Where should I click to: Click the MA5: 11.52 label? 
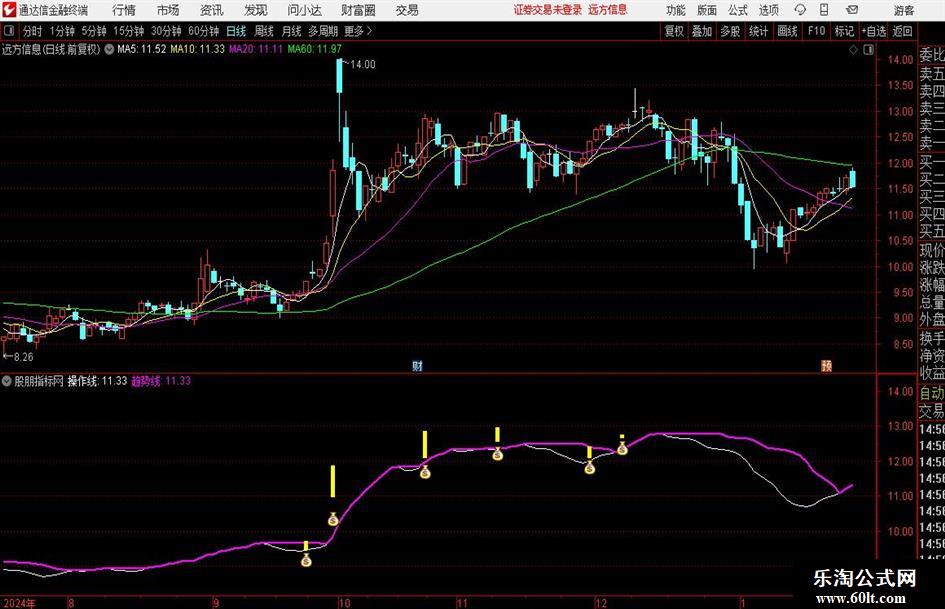142,49
